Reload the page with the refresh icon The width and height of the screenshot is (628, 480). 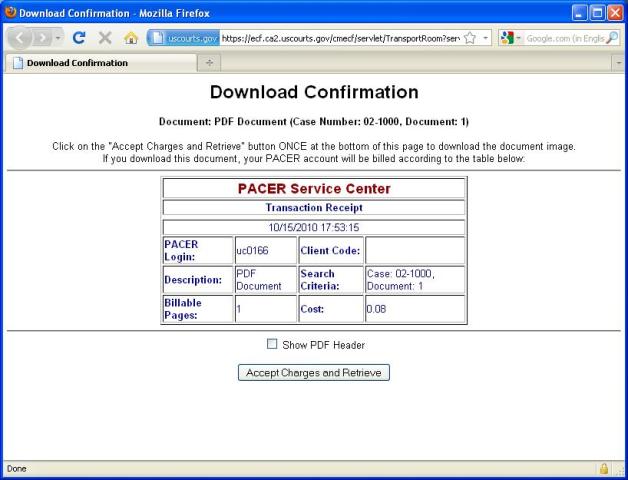coord(79,38)
